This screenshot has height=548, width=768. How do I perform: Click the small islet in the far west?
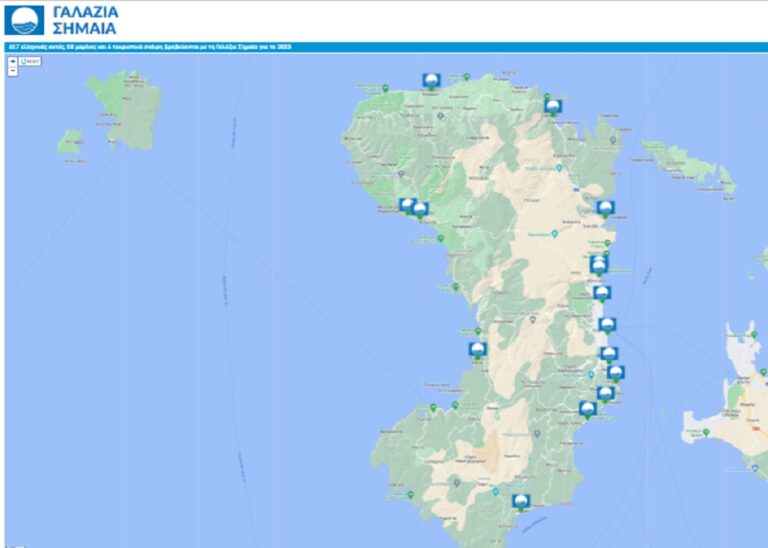coord(70,140)
